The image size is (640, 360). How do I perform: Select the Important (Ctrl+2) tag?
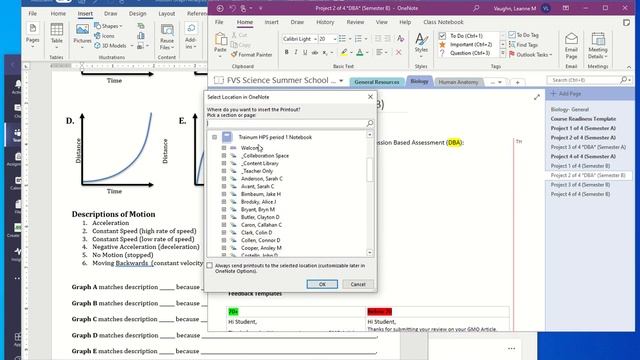click(x=466, y=44)
